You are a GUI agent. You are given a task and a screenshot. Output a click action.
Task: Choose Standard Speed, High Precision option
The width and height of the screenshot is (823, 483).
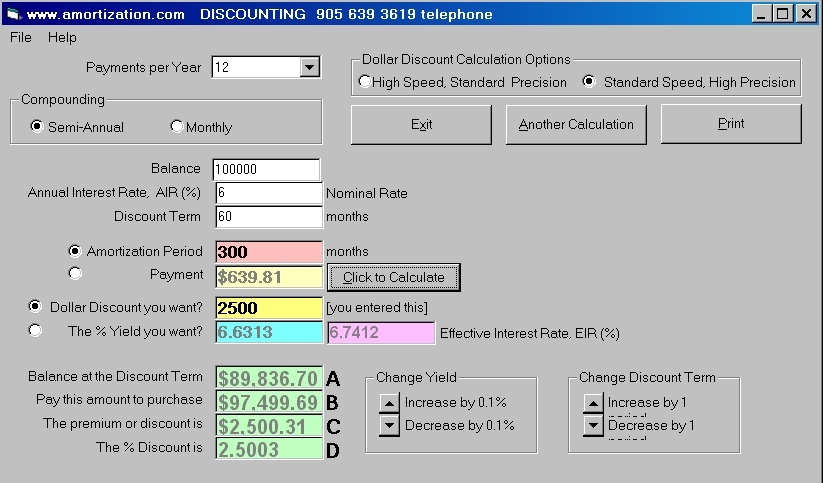click(589, 82)
